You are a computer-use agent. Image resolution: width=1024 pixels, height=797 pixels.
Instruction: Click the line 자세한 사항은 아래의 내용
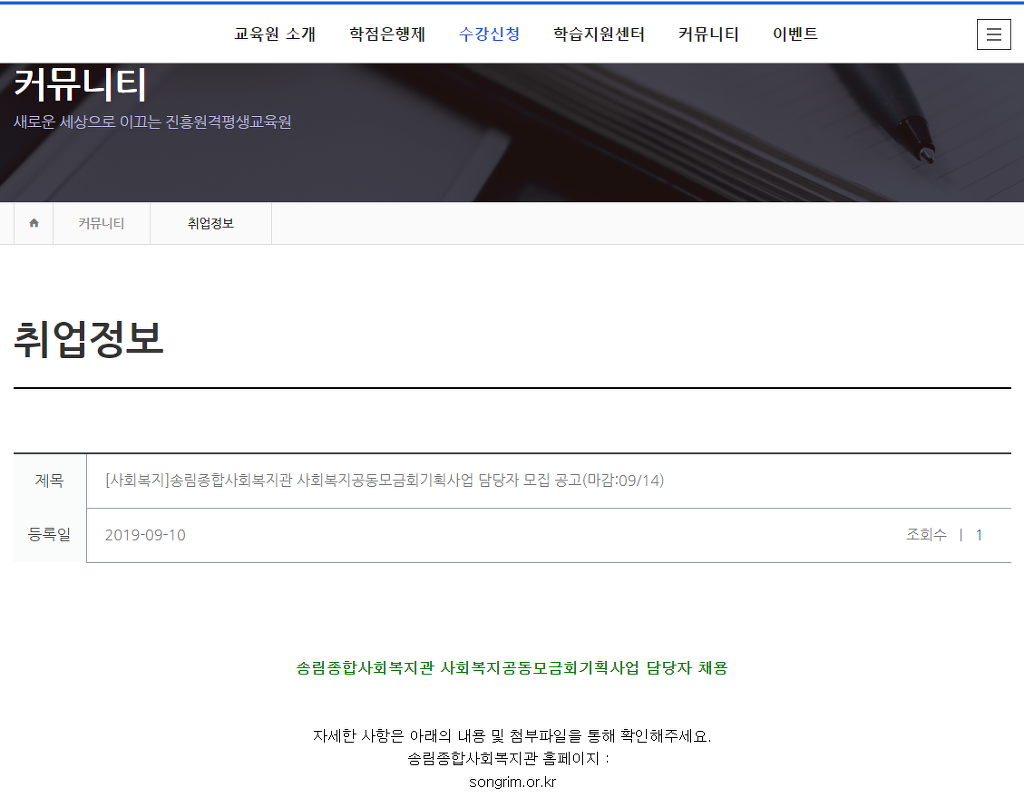[512, 736]
